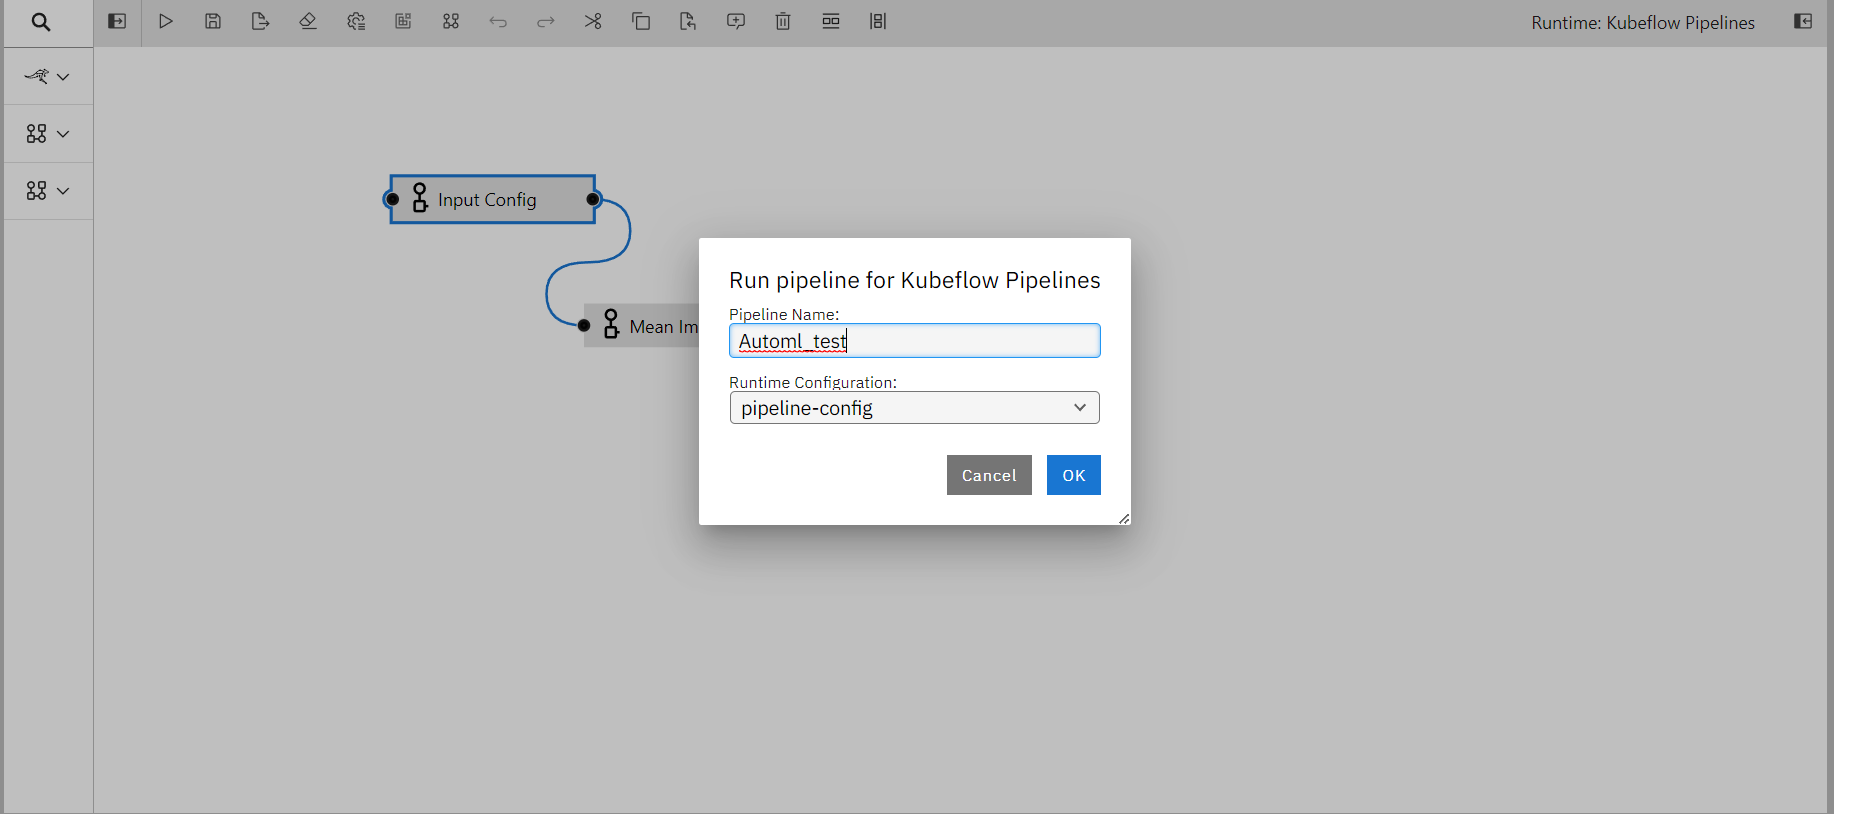
Task: Click the 'Run pipeline for Kubeflow Pipelines' title
Action: [x=915, y=280]
